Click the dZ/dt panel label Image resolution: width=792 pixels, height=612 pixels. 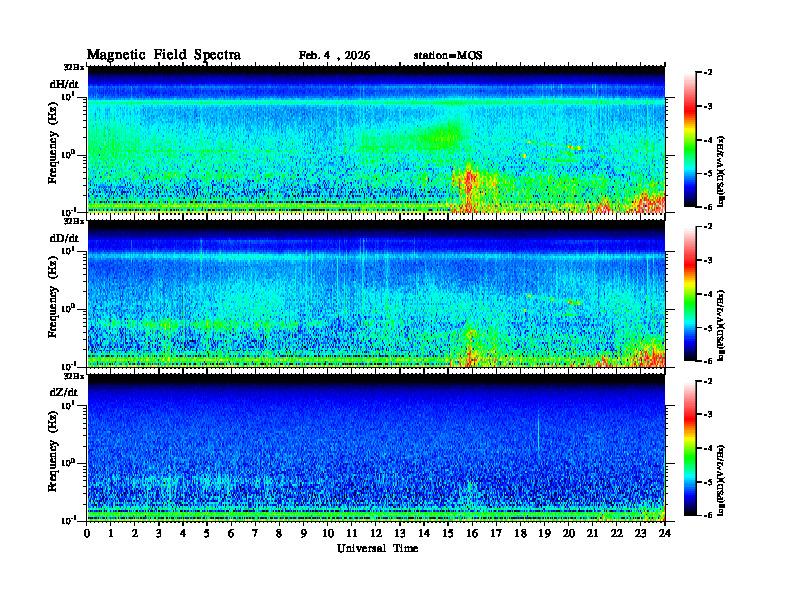[64, 392]
